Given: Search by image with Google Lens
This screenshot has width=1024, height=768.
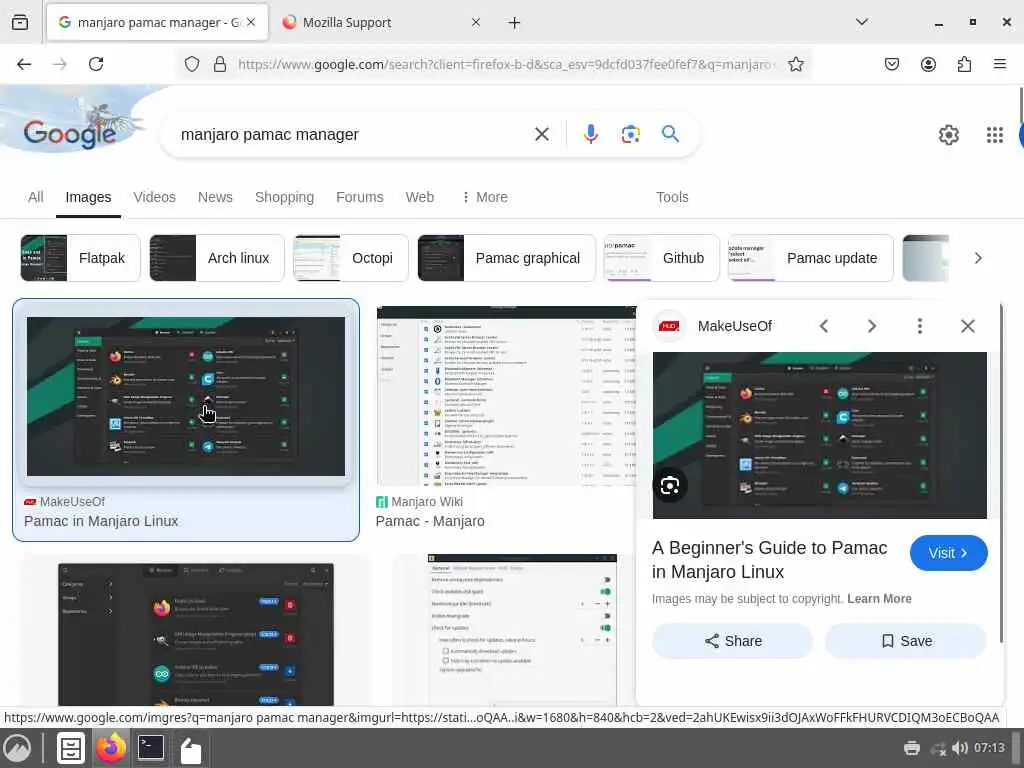Looking at the screenshot, I should (x=630, y=135).
